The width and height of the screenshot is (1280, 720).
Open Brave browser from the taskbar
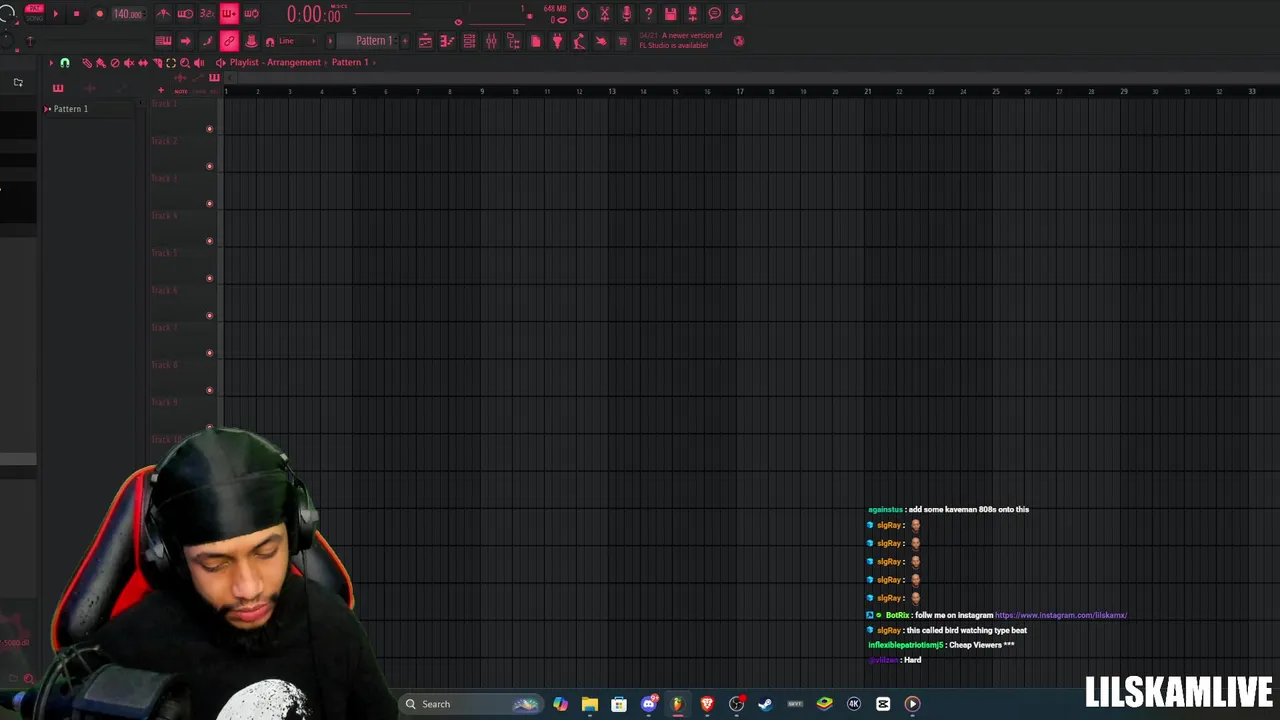(x=707, y=704)
